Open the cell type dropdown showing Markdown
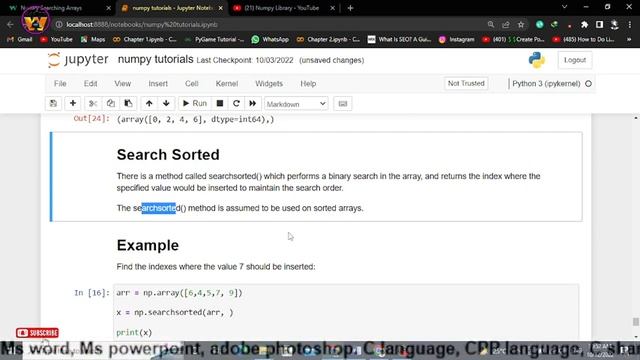The height and width of the screenshot is (360, 640). point(296,104)
